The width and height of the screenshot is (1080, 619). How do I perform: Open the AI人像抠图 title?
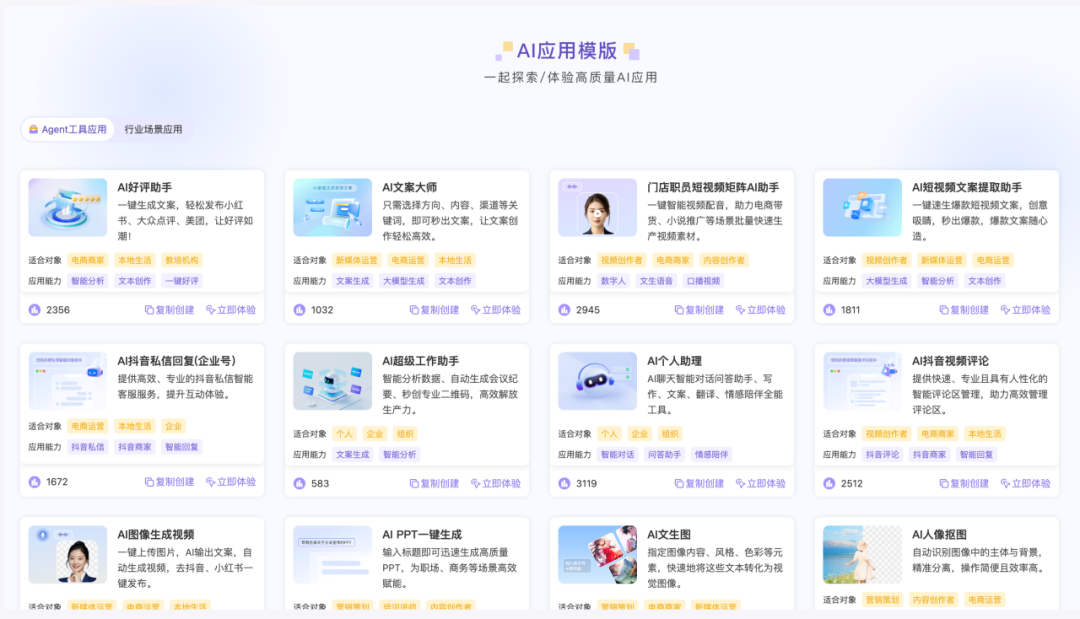[939, 534]
